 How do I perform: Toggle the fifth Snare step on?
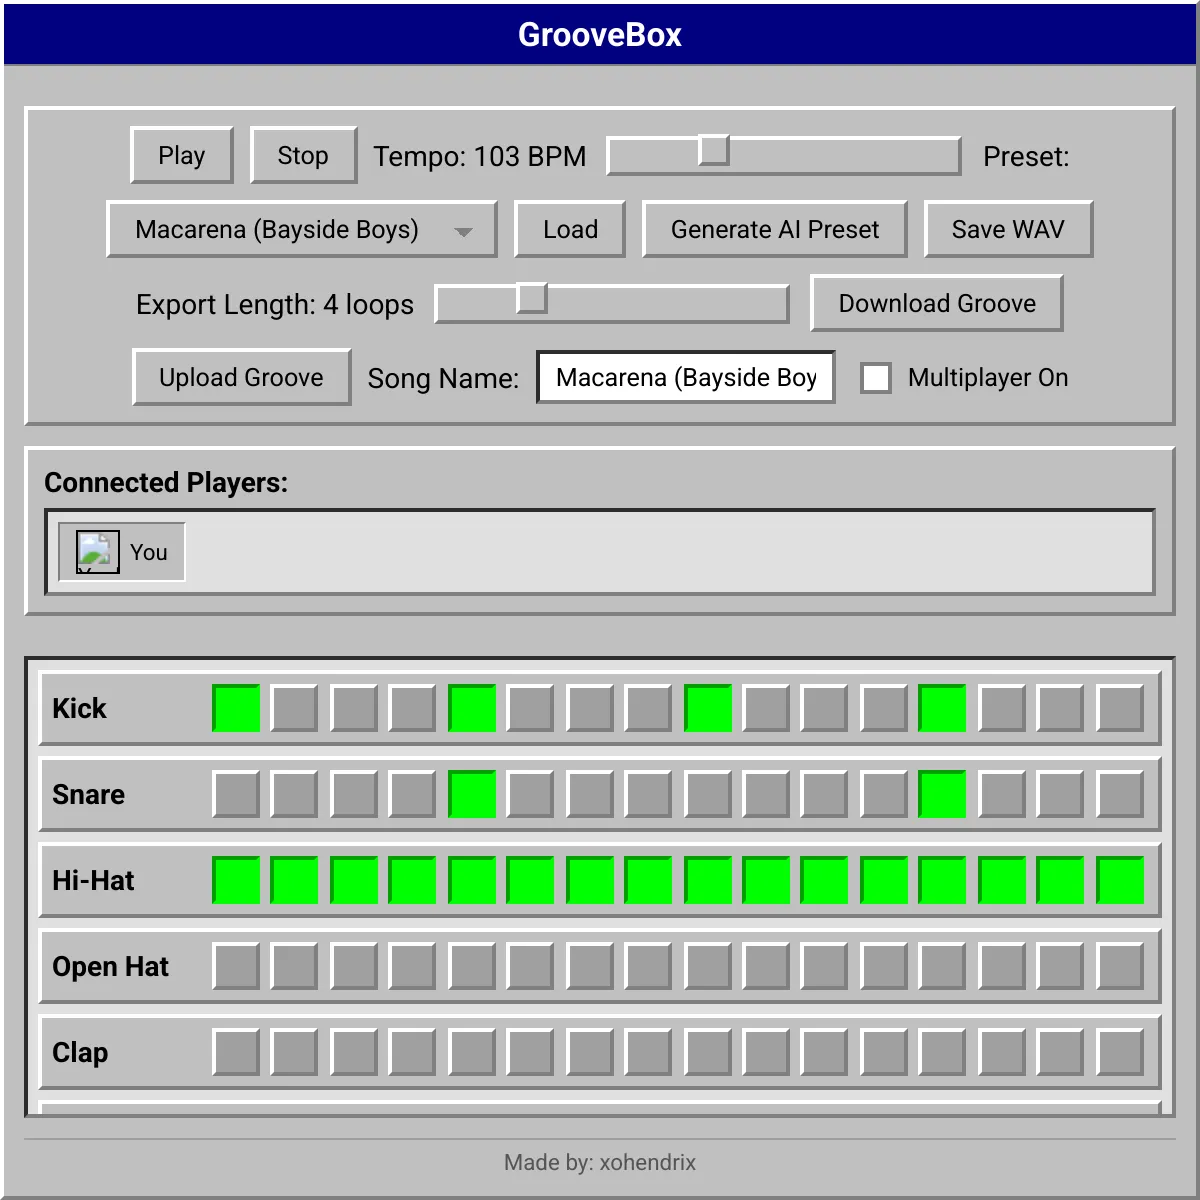471,794
